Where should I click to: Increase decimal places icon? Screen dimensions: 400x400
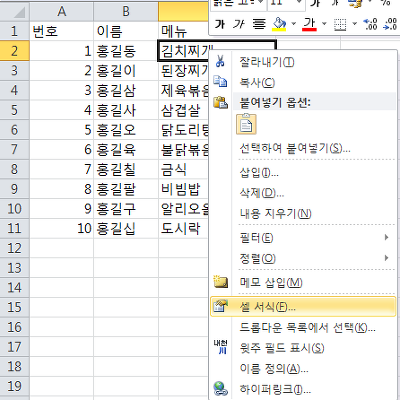tap(371, 24)
